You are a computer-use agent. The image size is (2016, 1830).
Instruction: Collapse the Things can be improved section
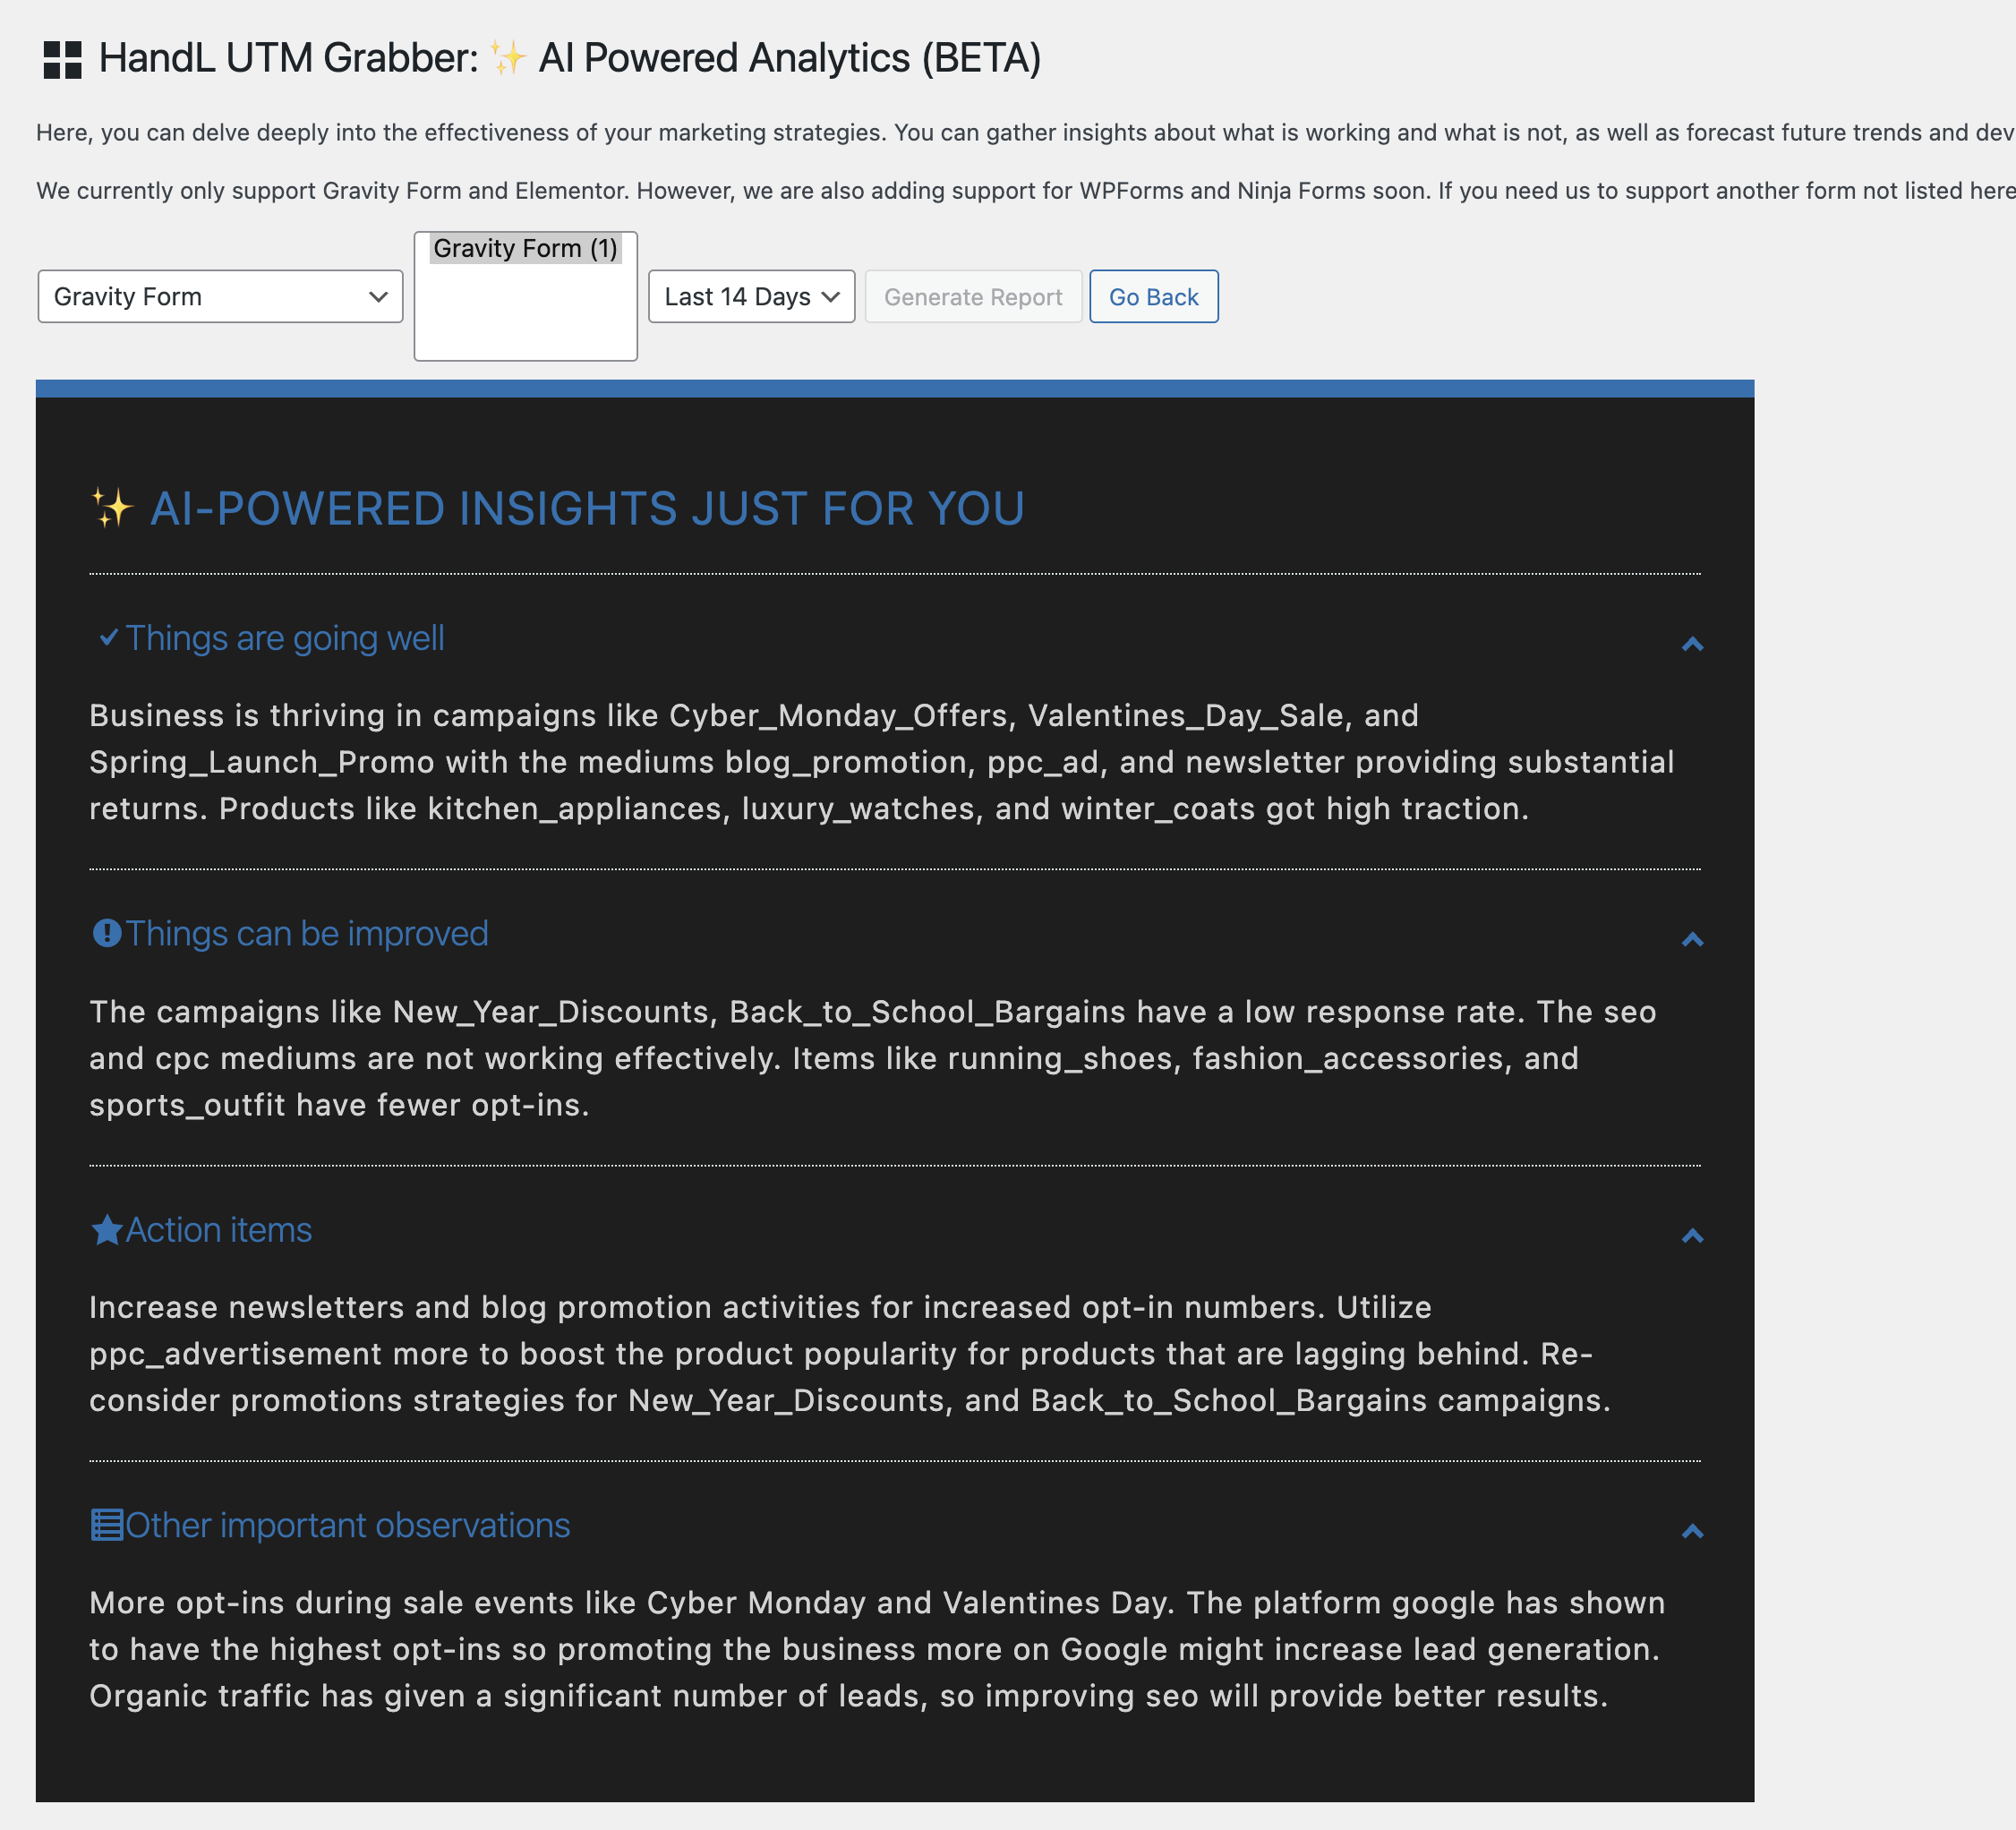[x=1692, y=940]
